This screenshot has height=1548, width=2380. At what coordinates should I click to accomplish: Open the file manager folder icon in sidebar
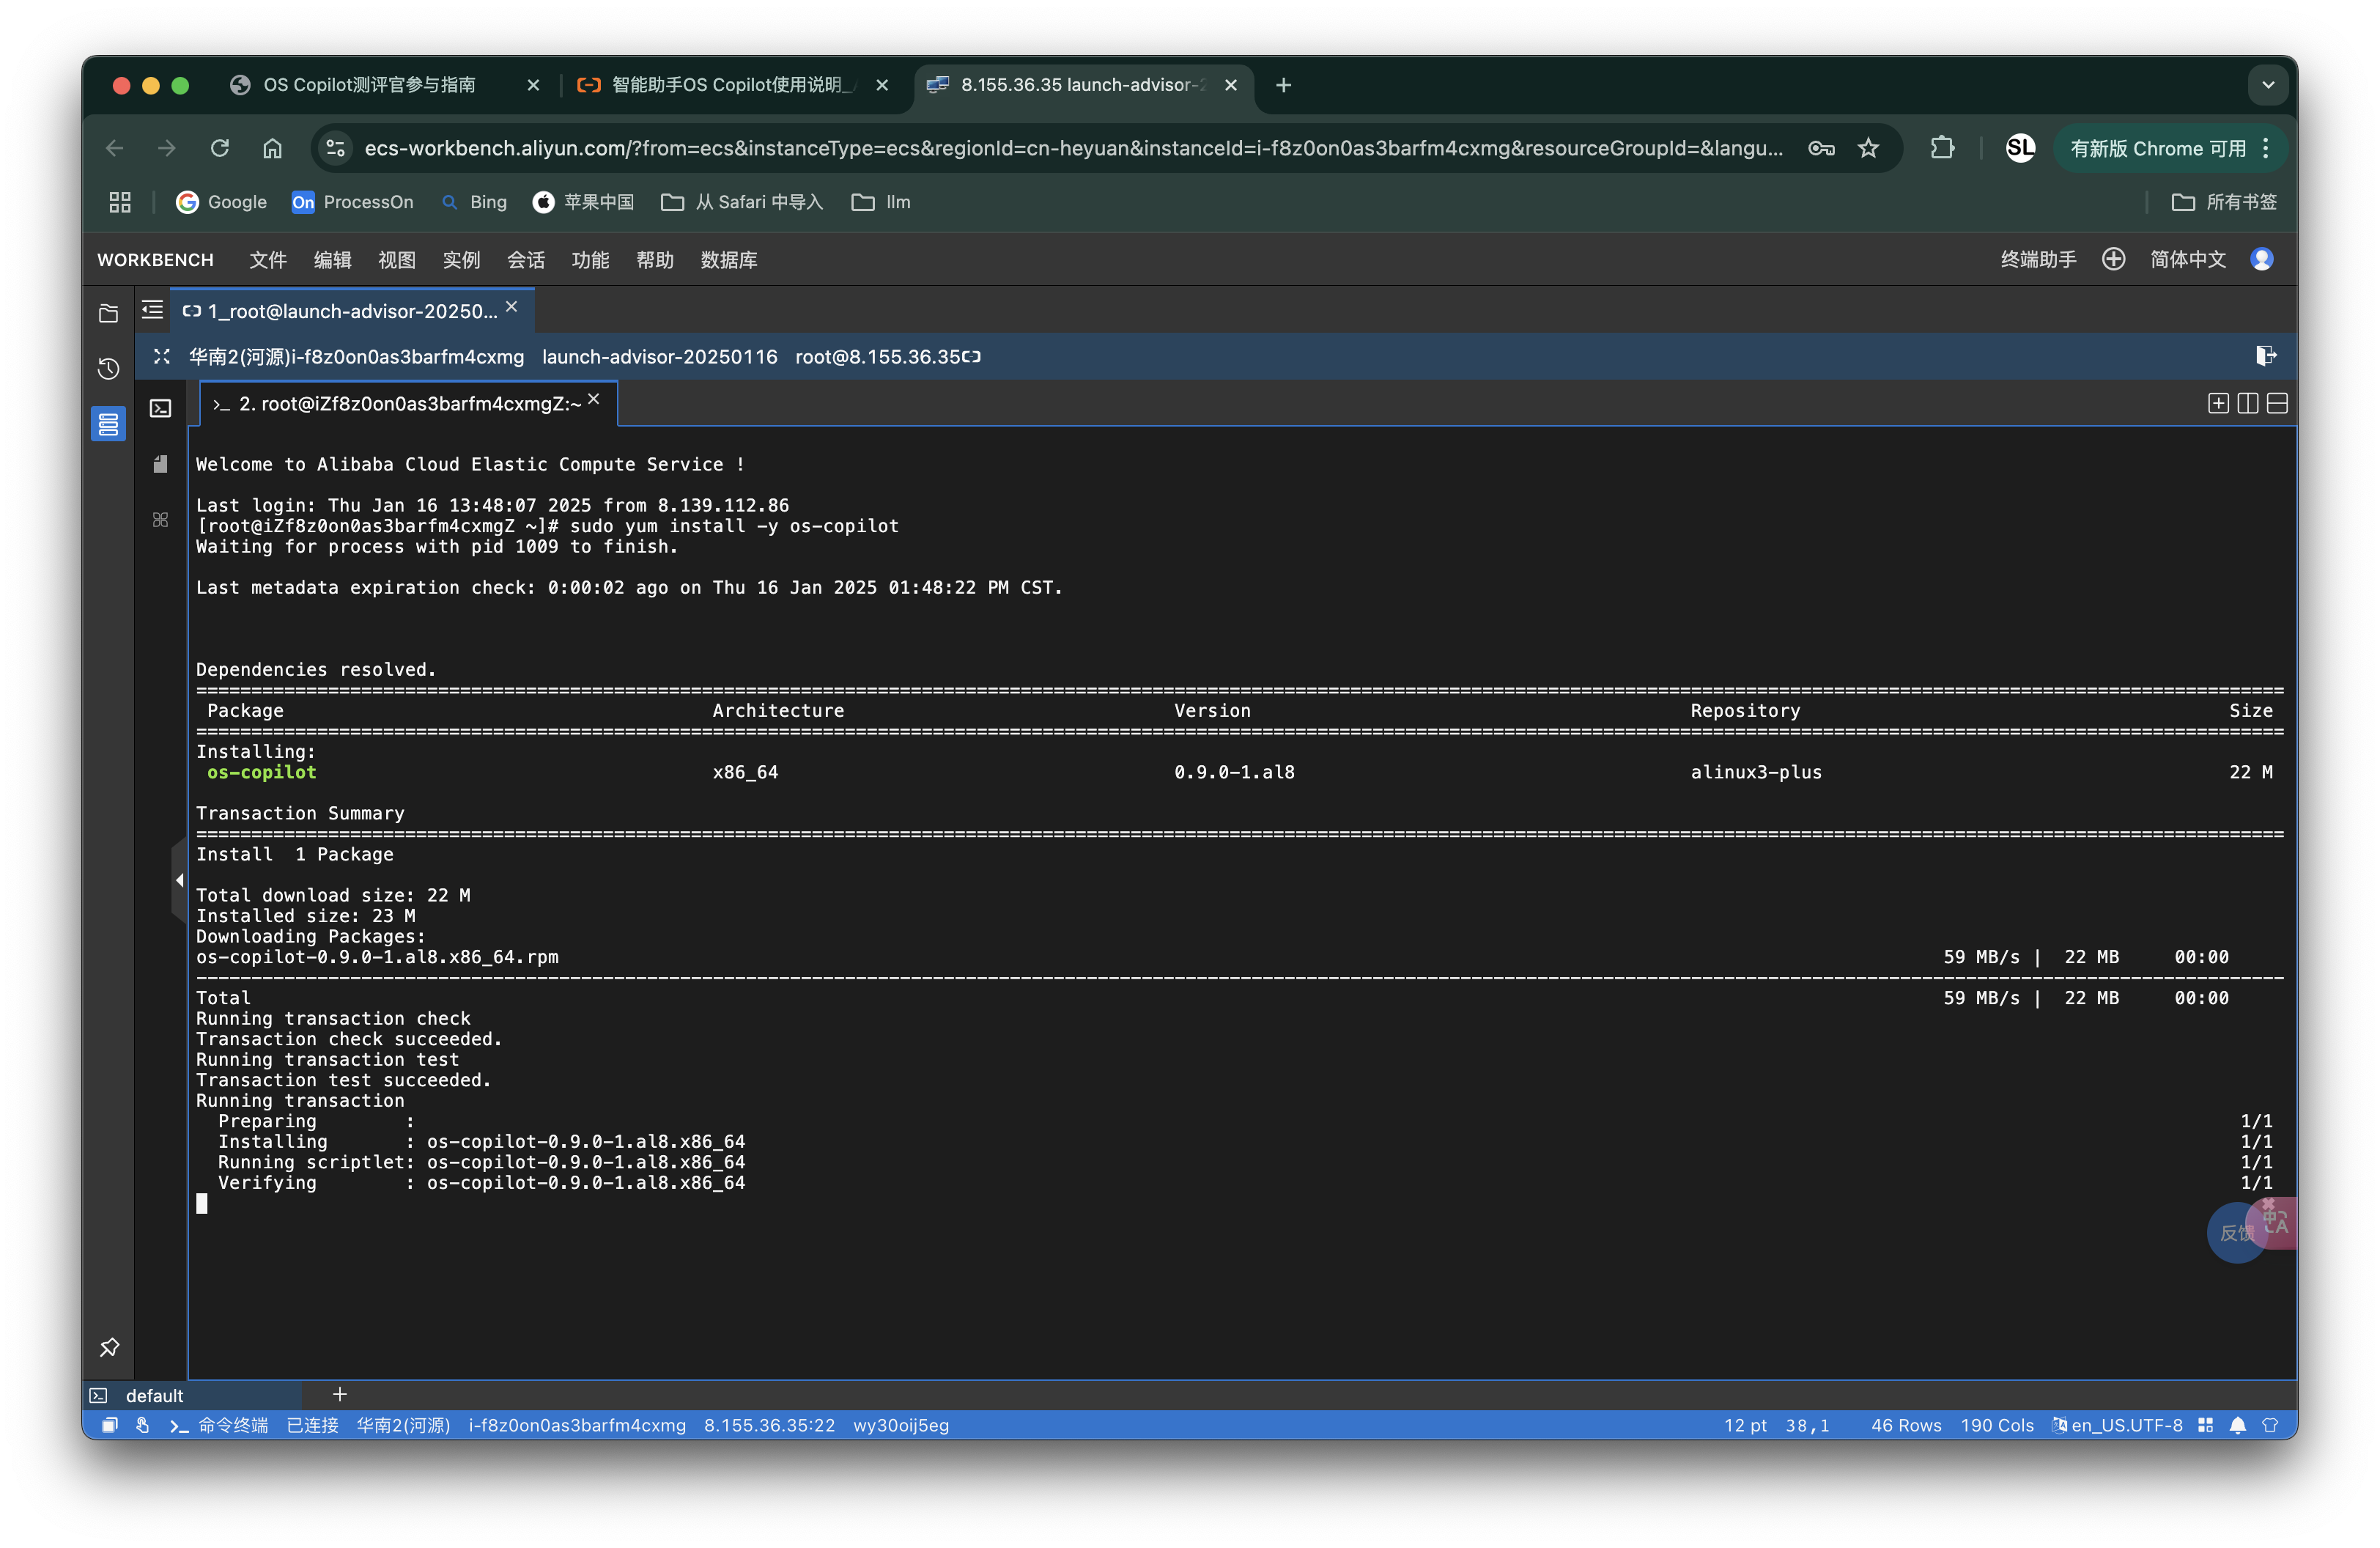pyautogui.click(x=109, y=314)
